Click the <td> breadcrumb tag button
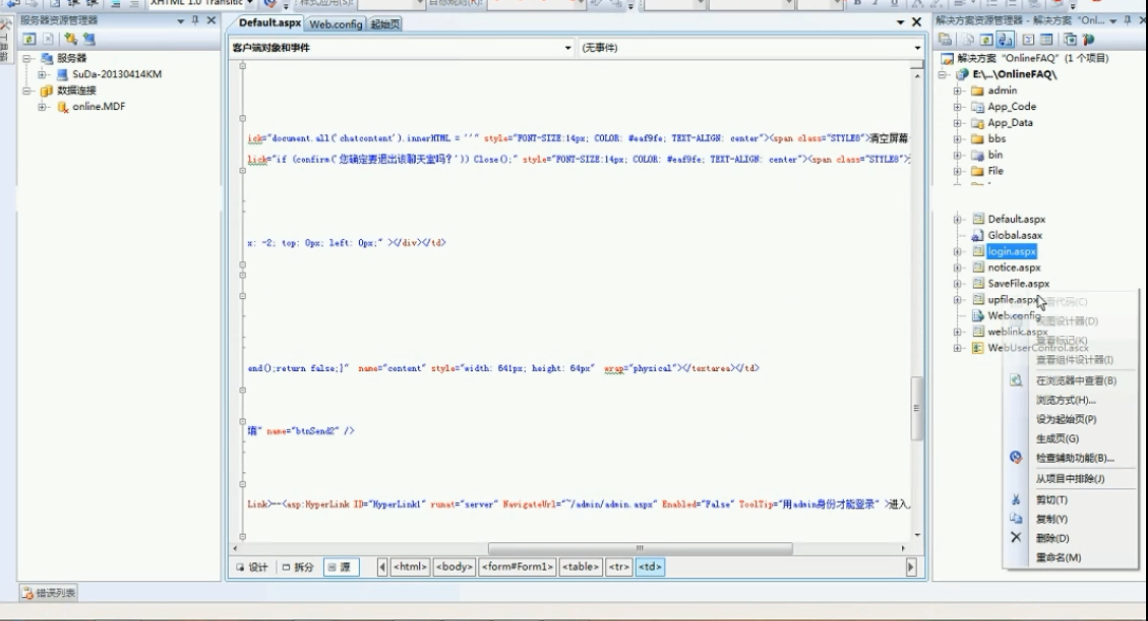The image size is (1148, 621). tap(650, 567)
